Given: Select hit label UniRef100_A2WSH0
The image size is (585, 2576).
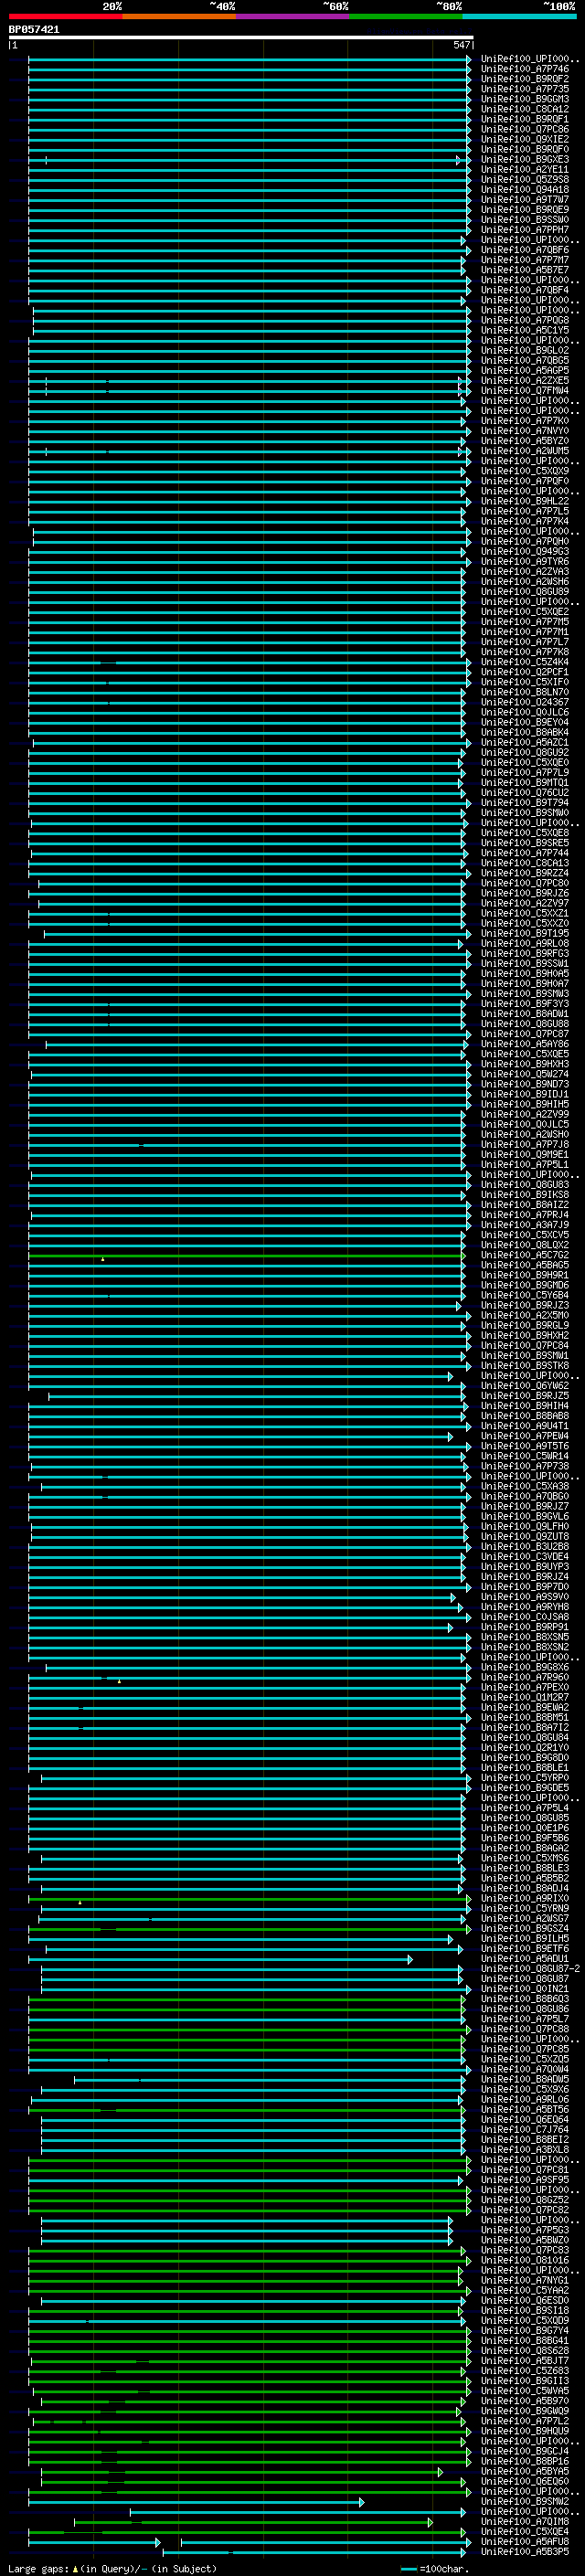Looking at the screenshot, I should click(x=525, y=1134).
